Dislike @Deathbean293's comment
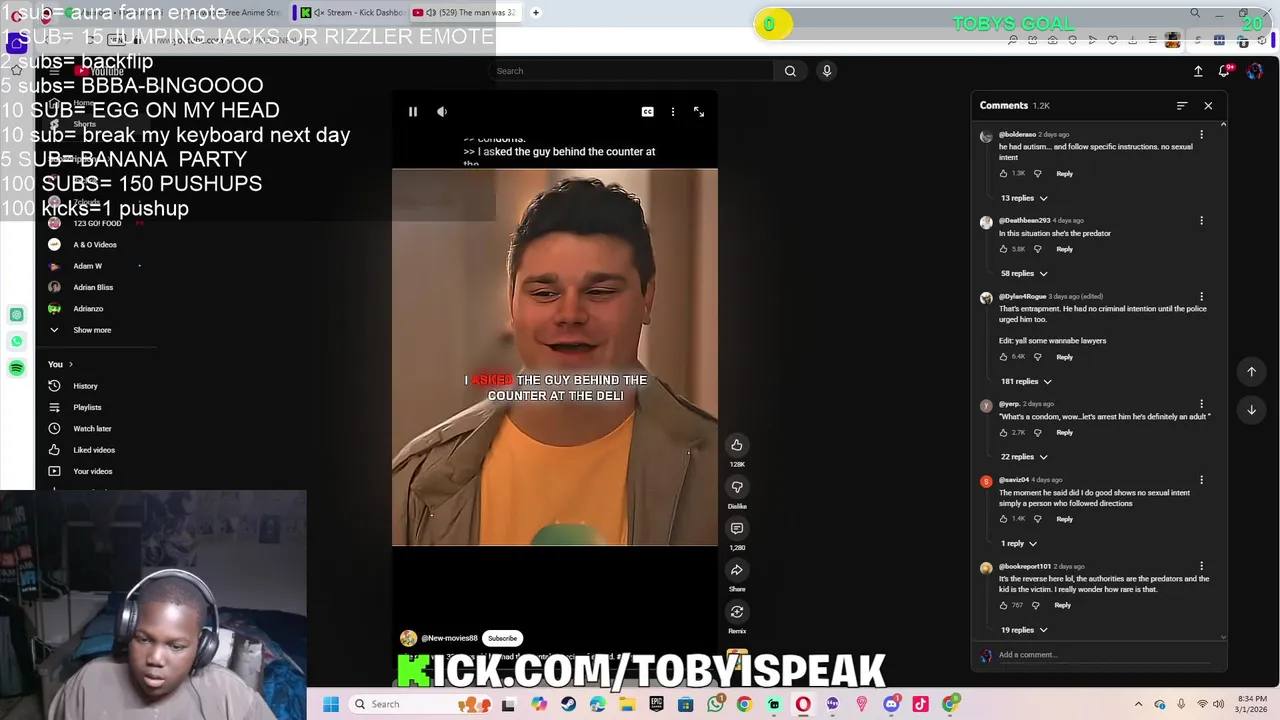 click(1037, 249)
